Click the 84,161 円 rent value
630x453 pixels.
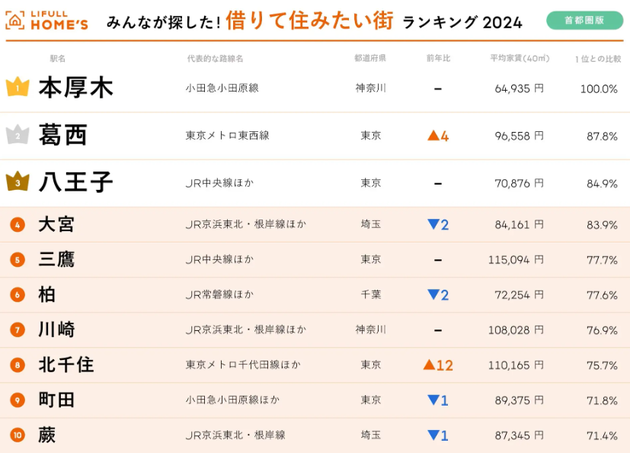pyautogui.click(x=519, y=225)
